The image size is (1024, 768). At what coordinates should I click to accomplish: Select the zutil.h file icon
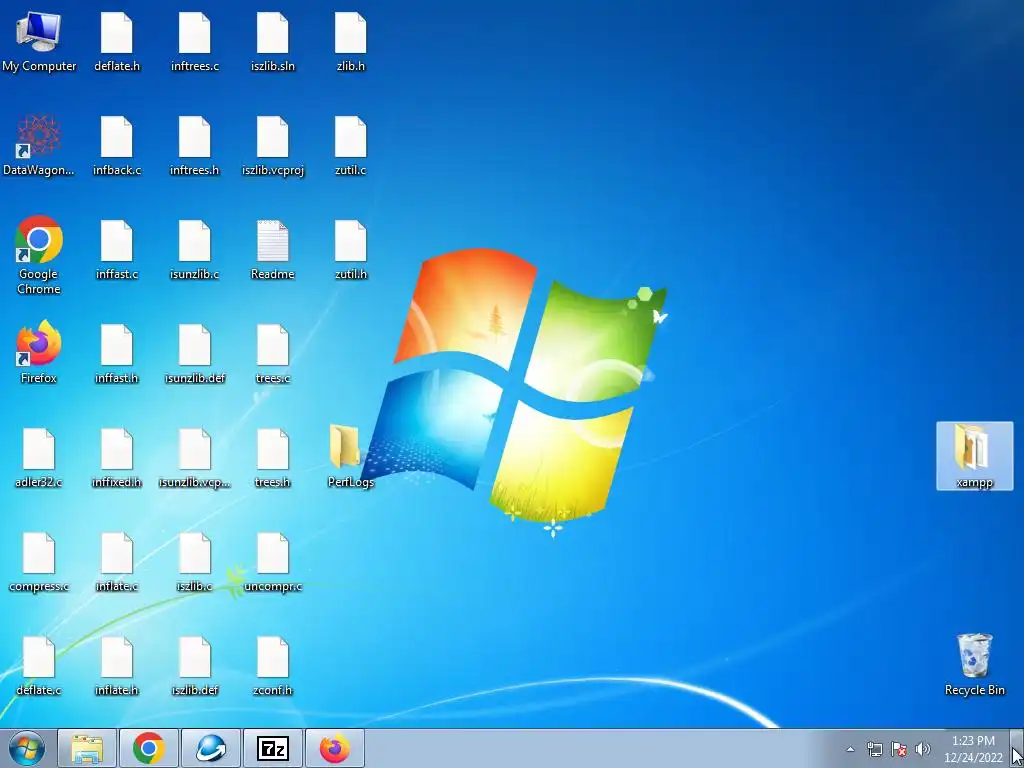coord(351,249)
